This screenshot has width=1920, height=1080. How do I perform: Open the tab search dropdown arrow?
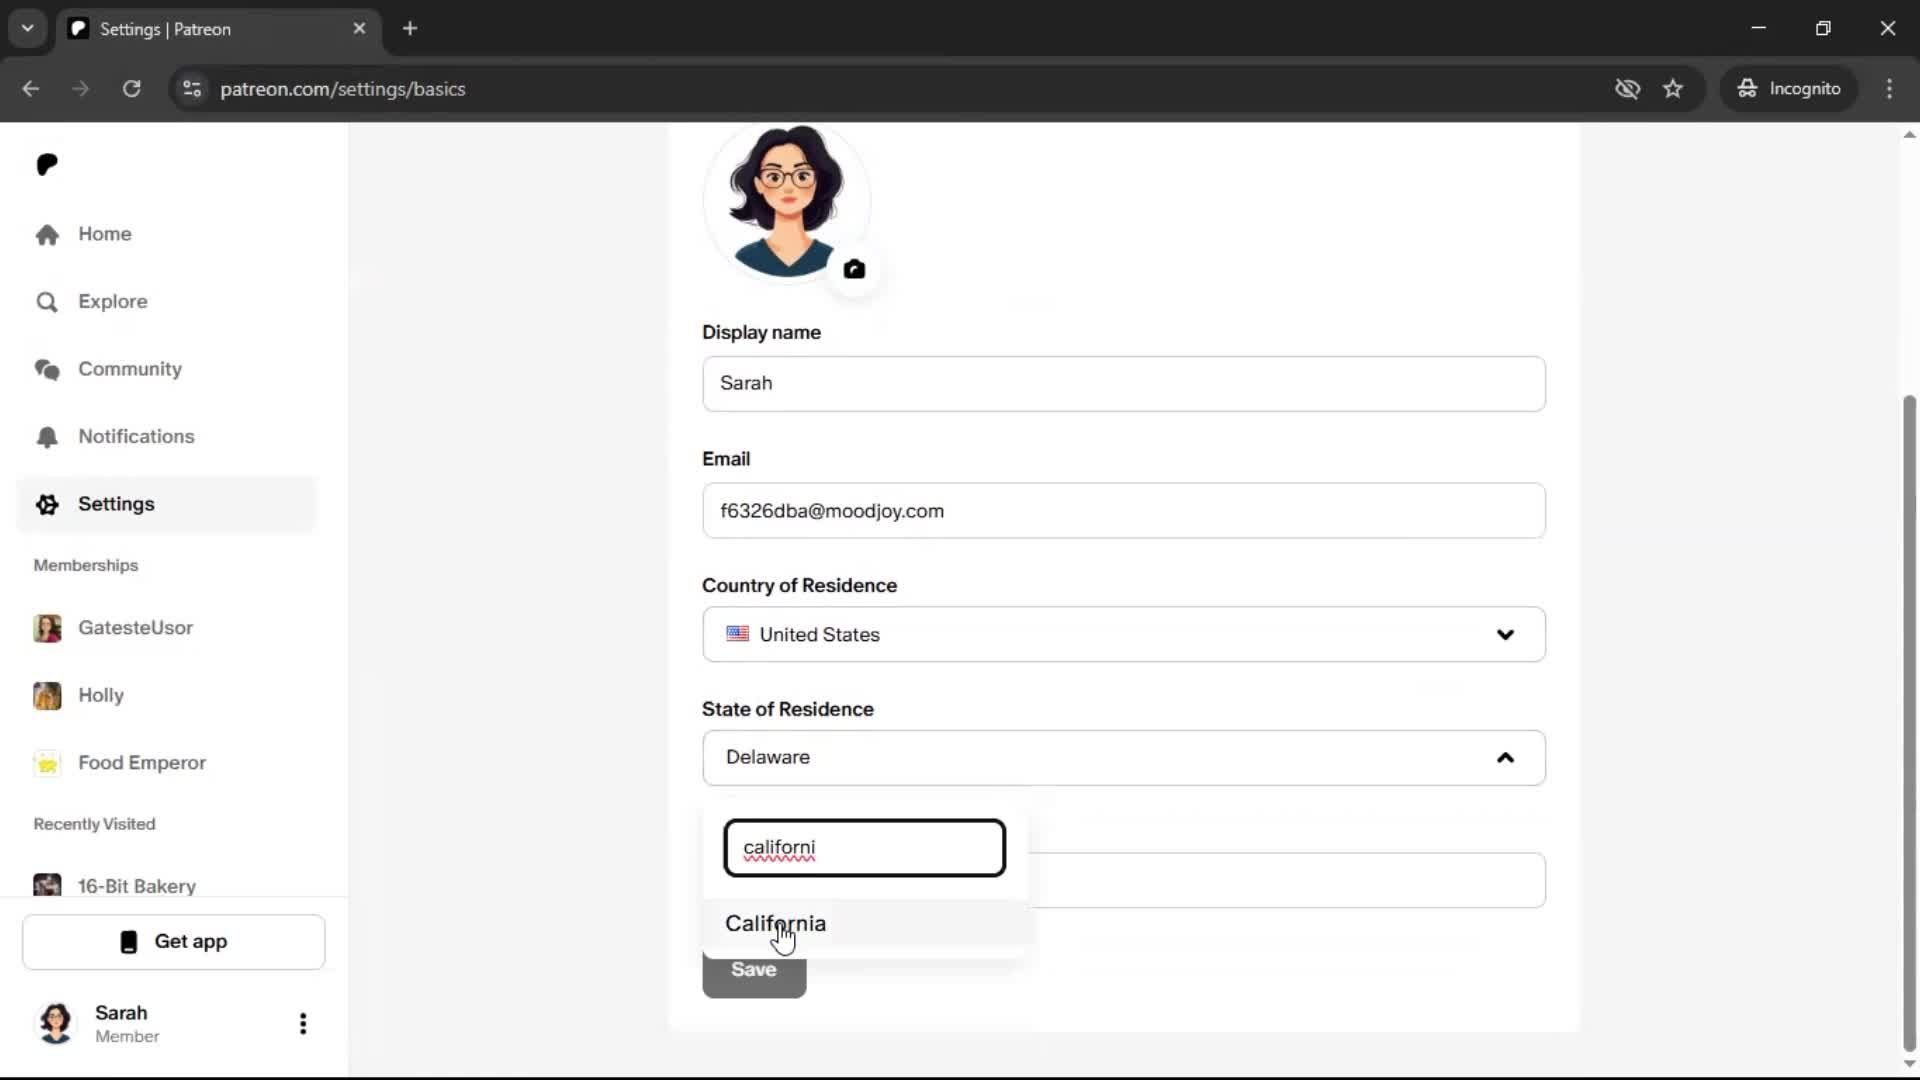(x=28, y=28)
